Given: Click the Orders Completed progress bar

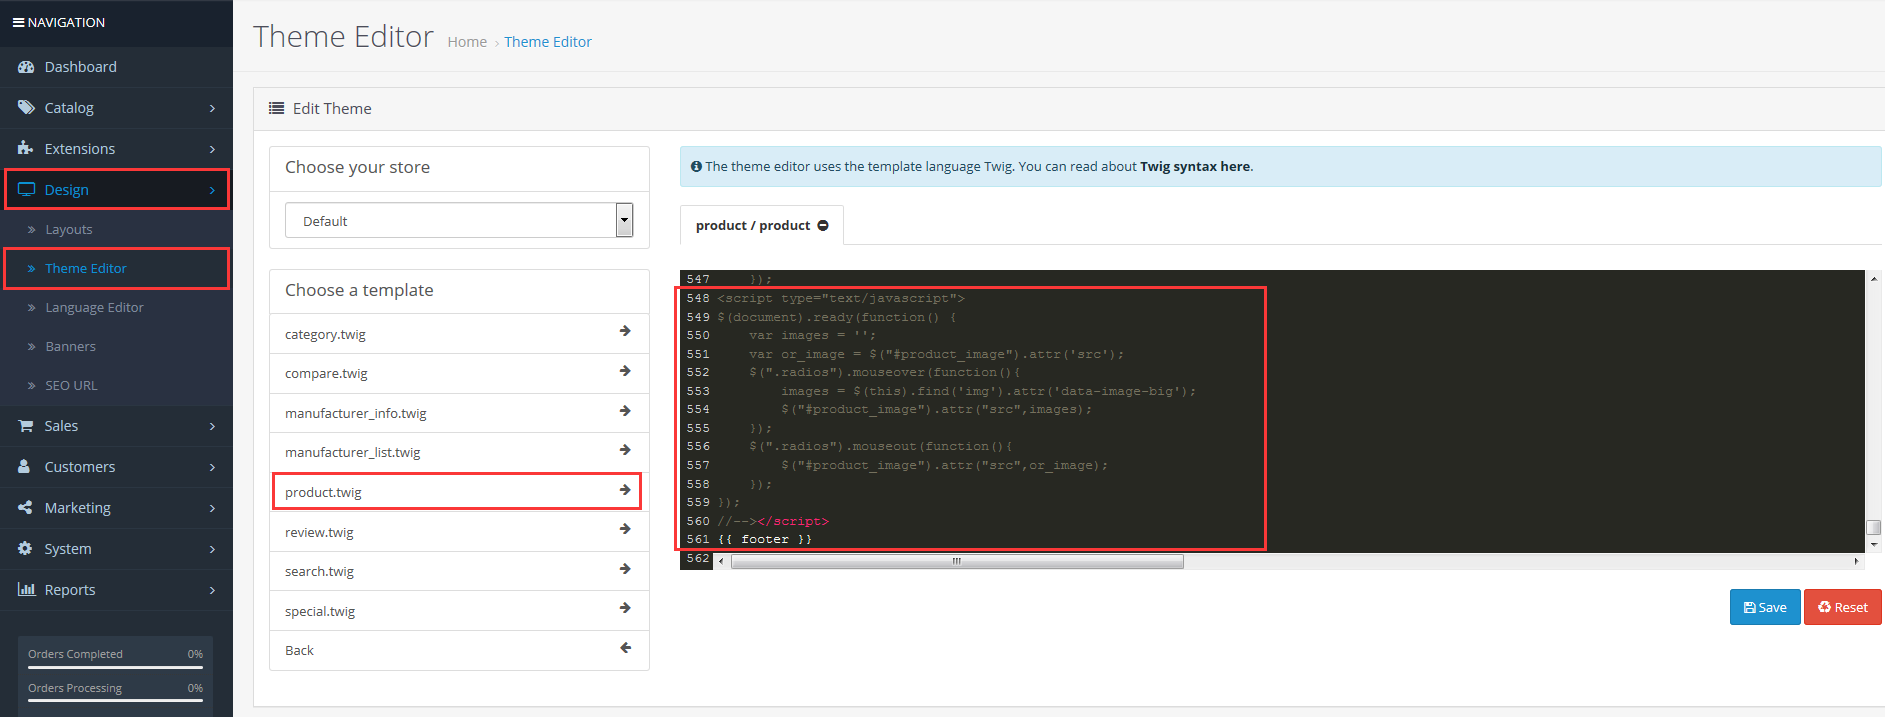Looking at the screenshot, I should coord(115,667).
